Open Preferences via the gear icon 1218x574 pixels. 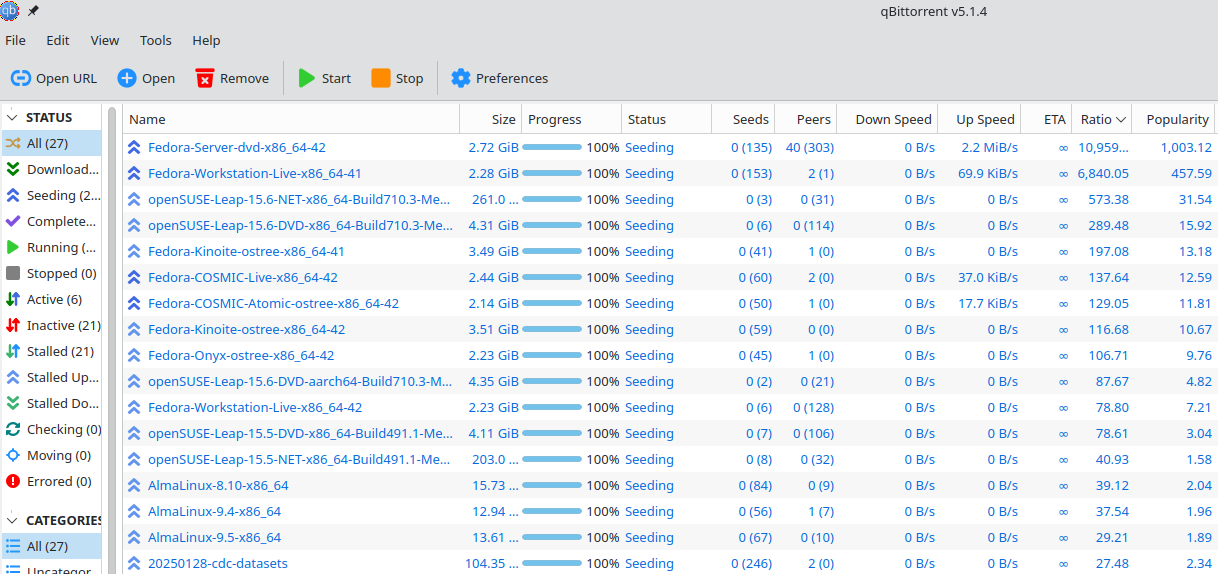(461, 78)
